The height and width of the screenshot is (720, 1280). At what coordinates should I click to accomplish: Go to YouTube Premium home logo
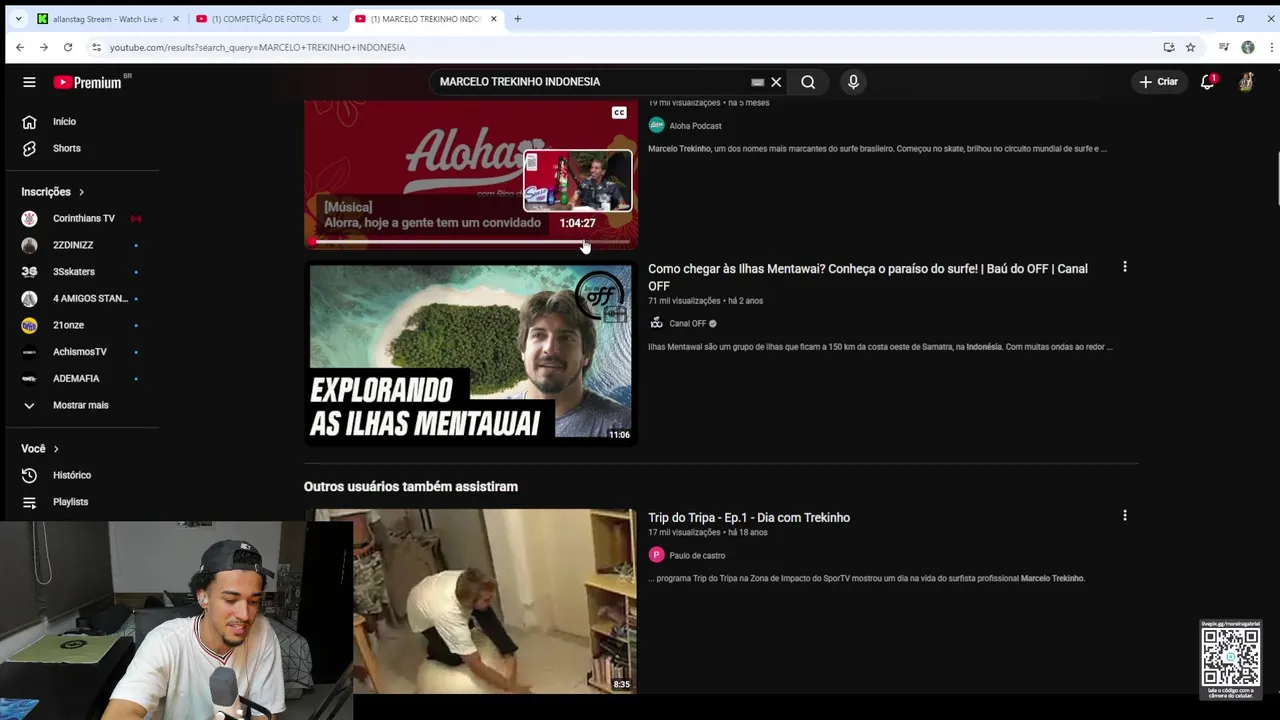pos(87,82)
